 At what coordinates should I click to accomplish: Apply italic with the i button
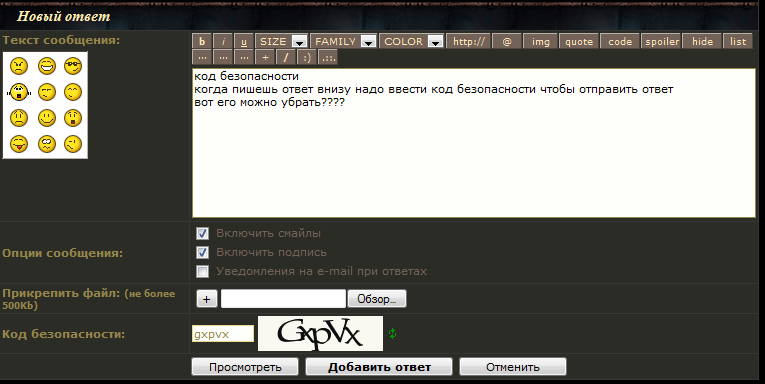pyautogui.click(x=223, y=41)
